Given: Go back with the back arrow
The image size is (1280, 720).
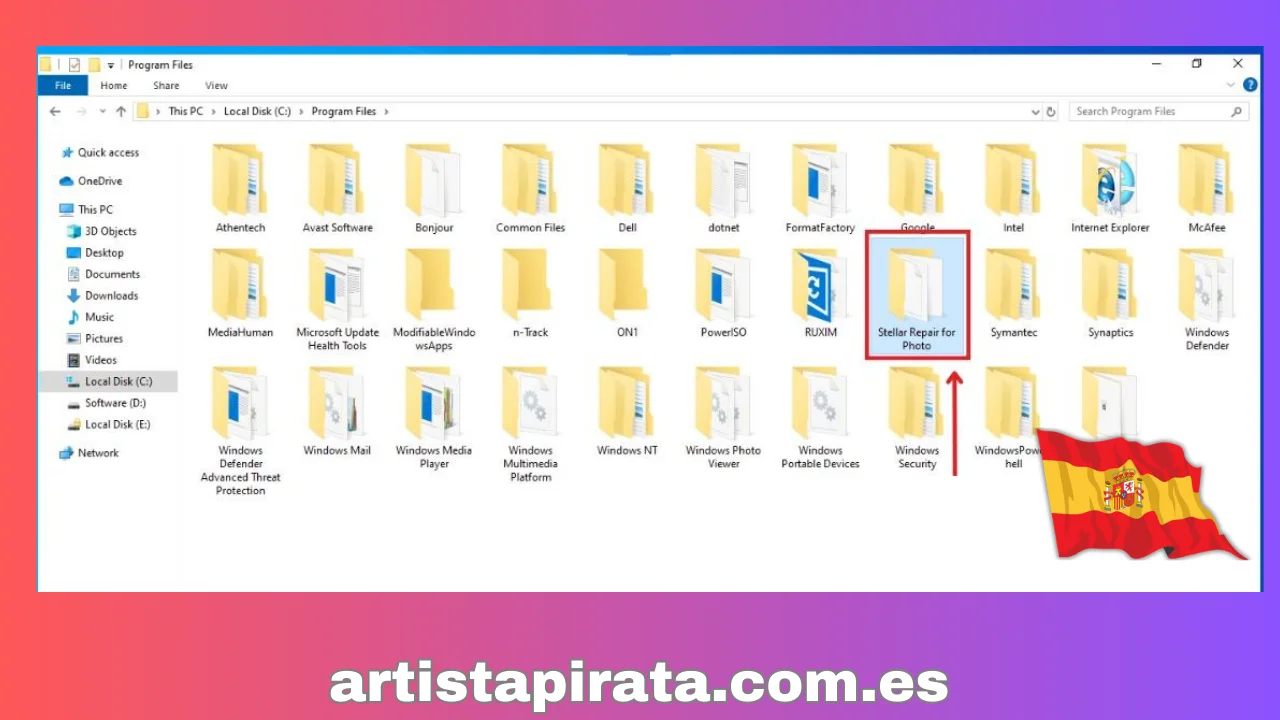Looking at the screenshot, I should pyautogui.click(x=56, y=111).
